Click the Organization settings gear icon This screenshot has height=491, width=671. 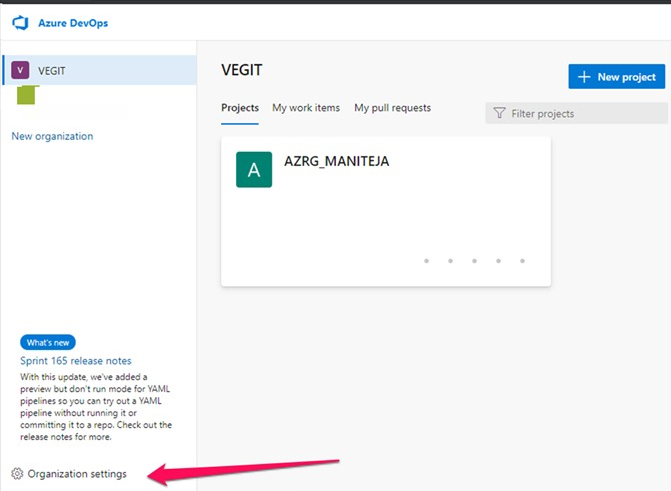click(17, 474)
